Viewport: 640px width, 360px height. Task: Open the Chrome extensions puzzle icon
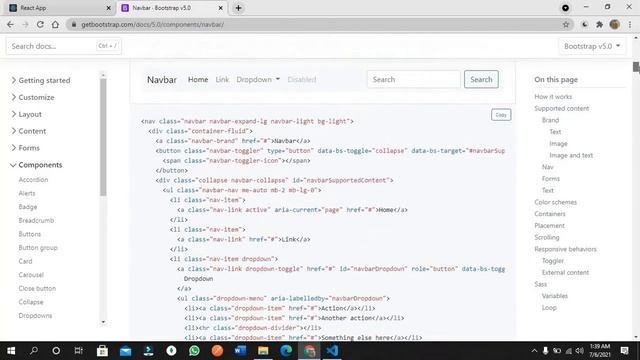coord(600,24)
